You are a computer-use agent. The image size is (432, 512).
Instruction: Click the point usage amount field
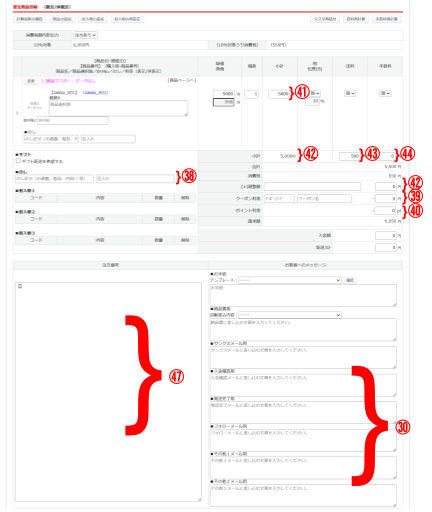click(x=385, y=211)
